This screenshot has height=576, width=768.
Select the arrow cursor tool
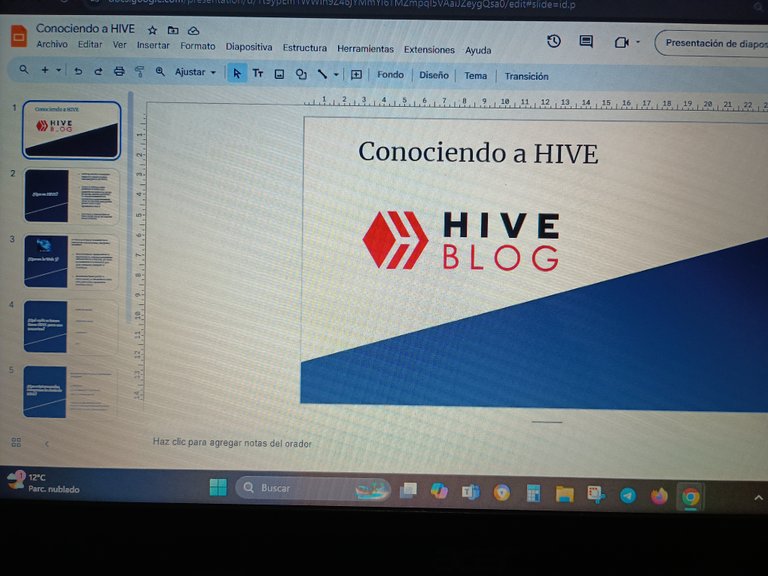(237, 73)
